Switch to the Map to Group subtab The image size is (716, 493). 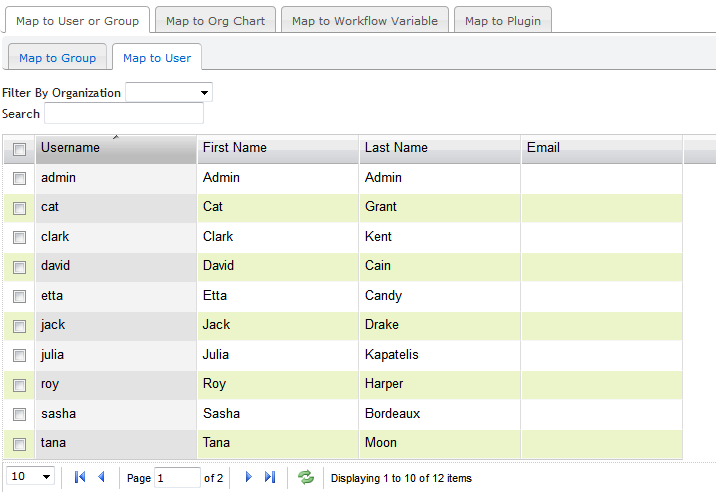click(57, 58)
